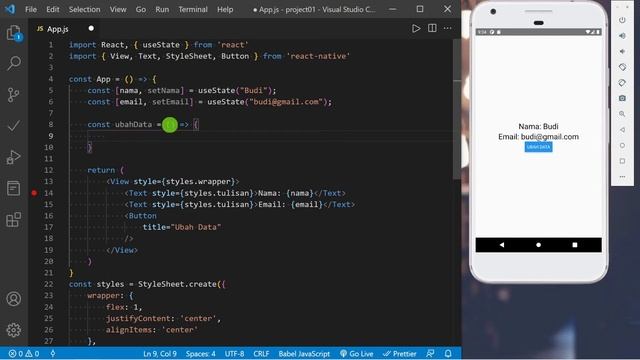The width and height of the screenshot is (640, 360).
Task: Close the App.js tab via unsaved dot
Action: pos(91,28)
